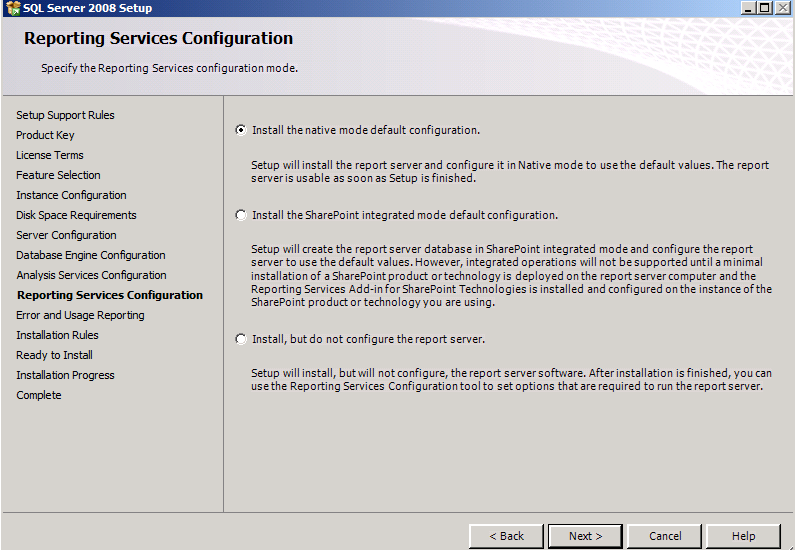Click the SharePoint integrated mode description paragraph

tap(511, 275)
